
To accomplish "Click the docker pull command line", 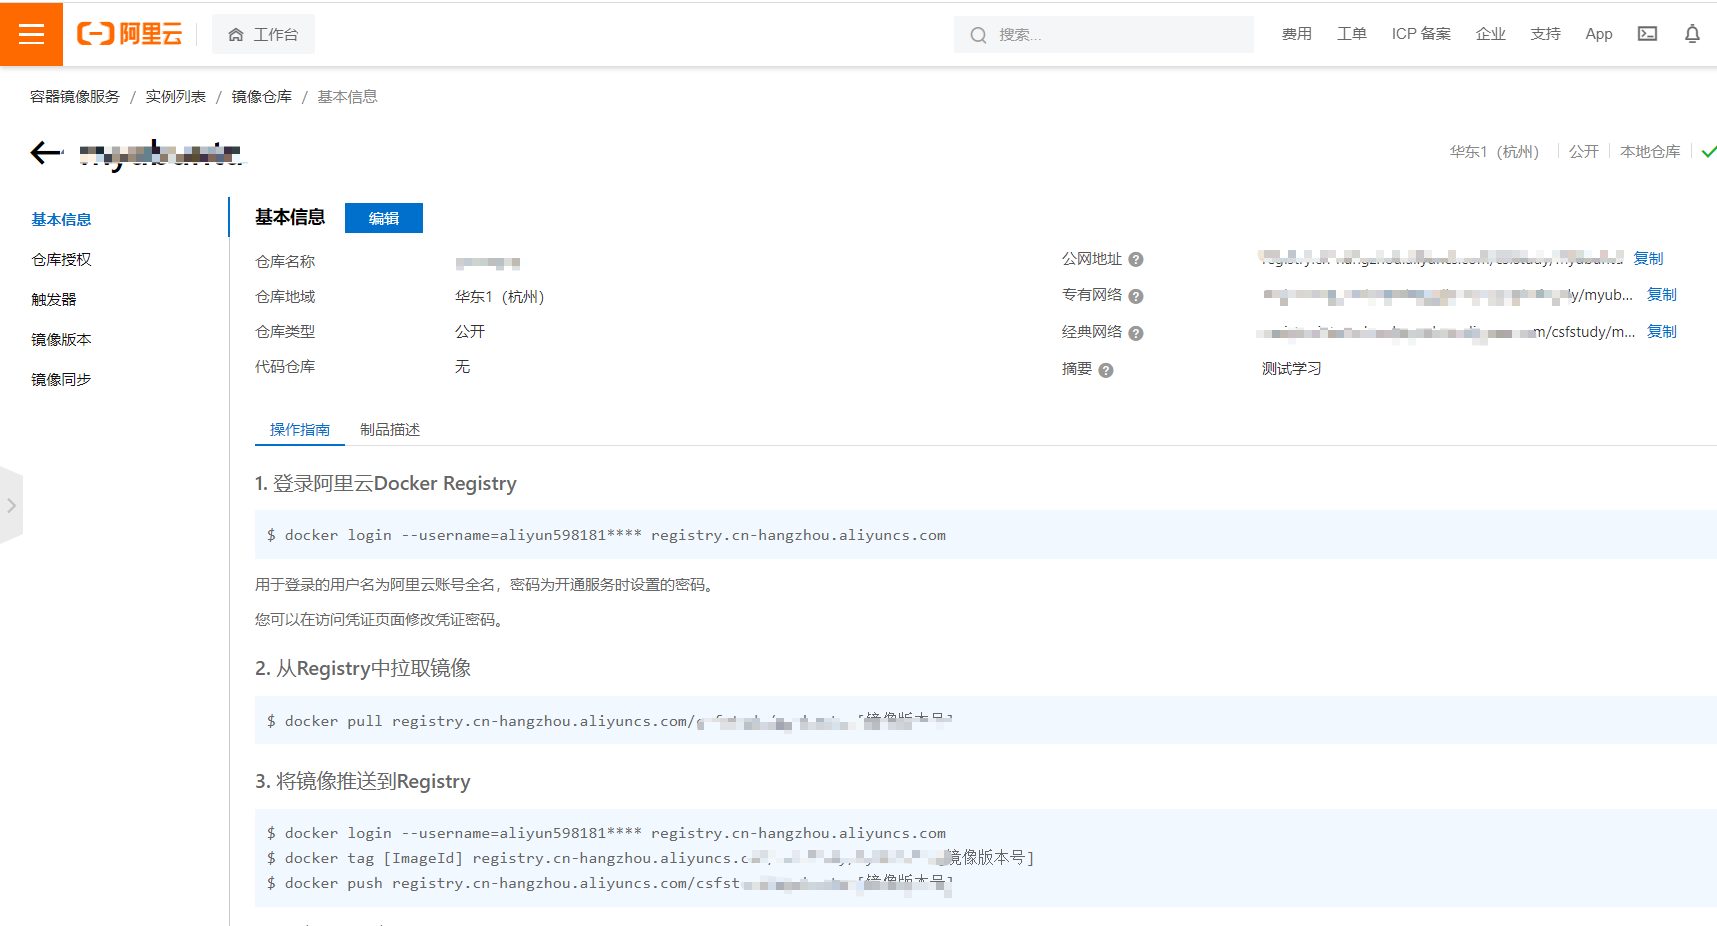I will coord(609,721).
